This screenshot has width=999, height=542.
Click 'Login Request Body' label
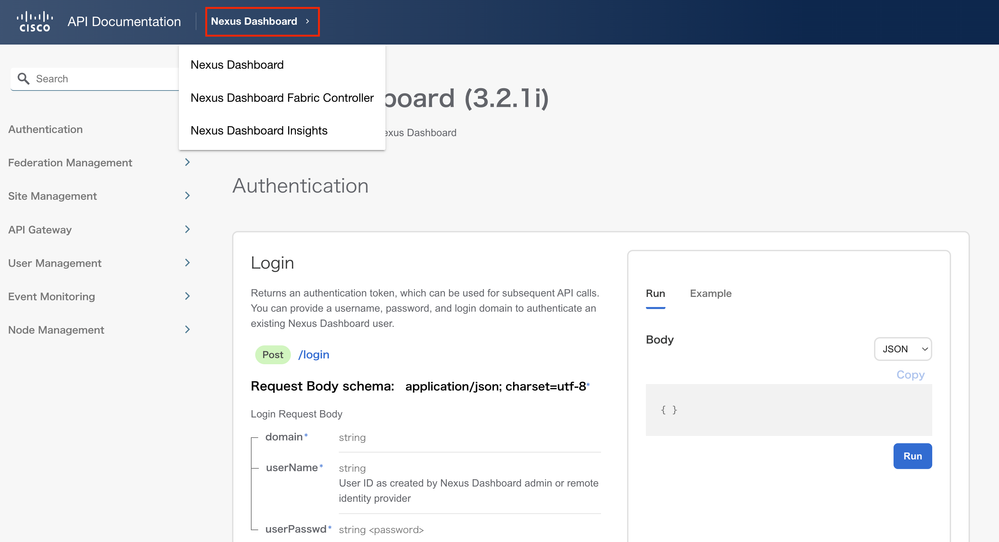pos(296,414)
